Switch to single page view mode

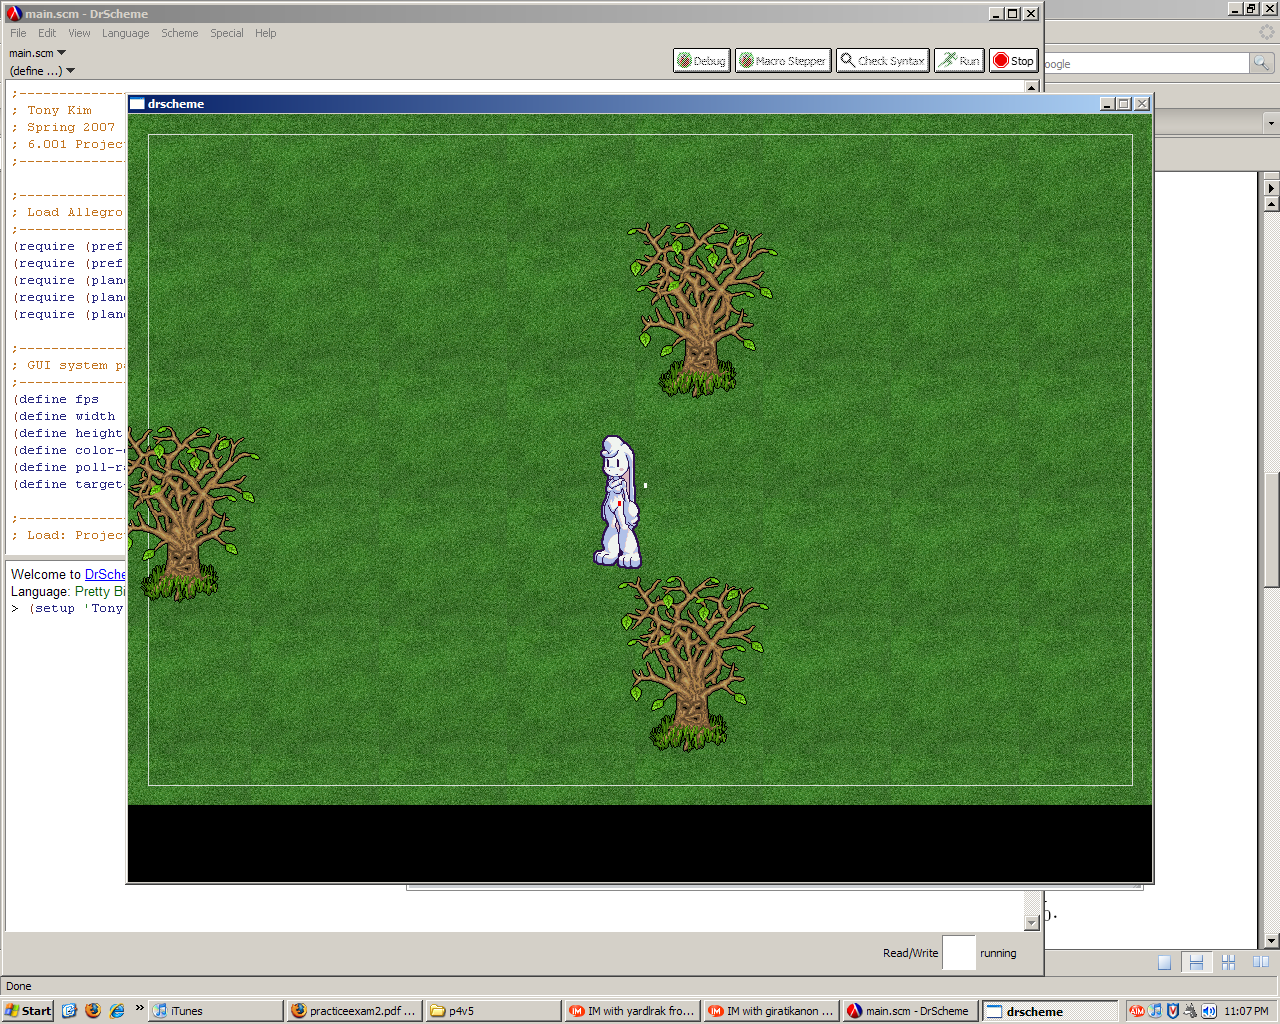pos(1164,962)
